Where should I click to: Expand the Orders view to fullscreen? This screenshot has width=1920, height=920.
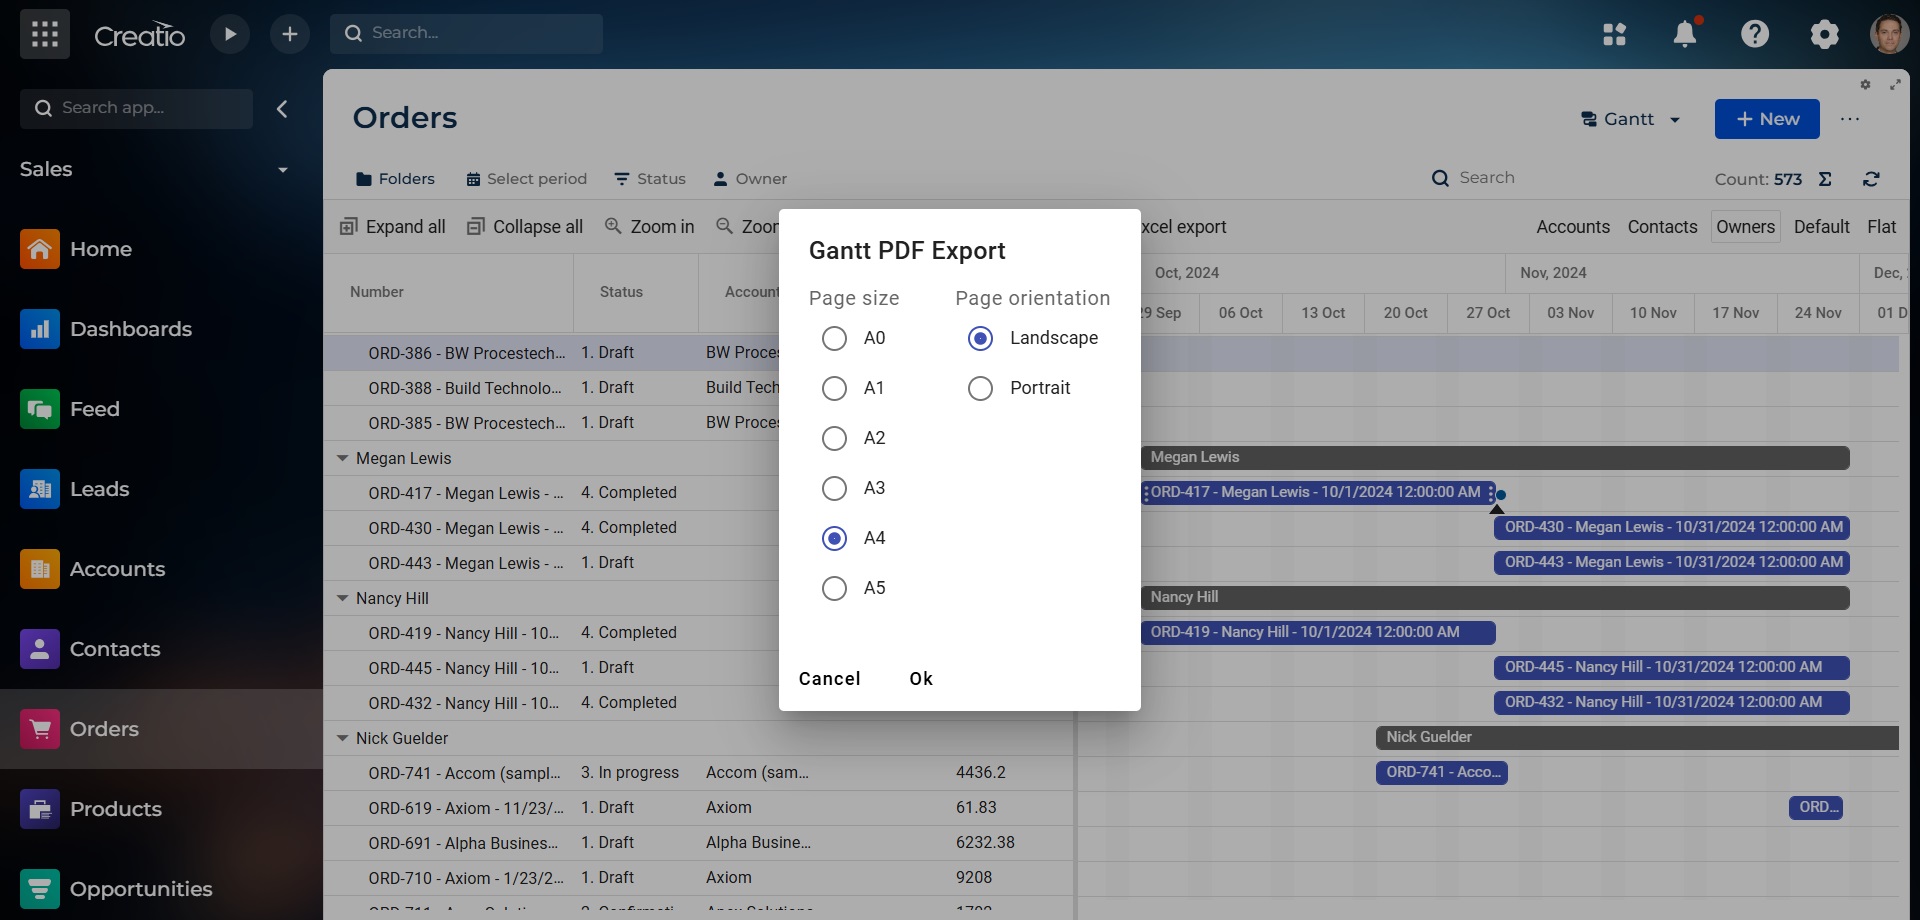pyautogui.click(x=1896, y=84)
